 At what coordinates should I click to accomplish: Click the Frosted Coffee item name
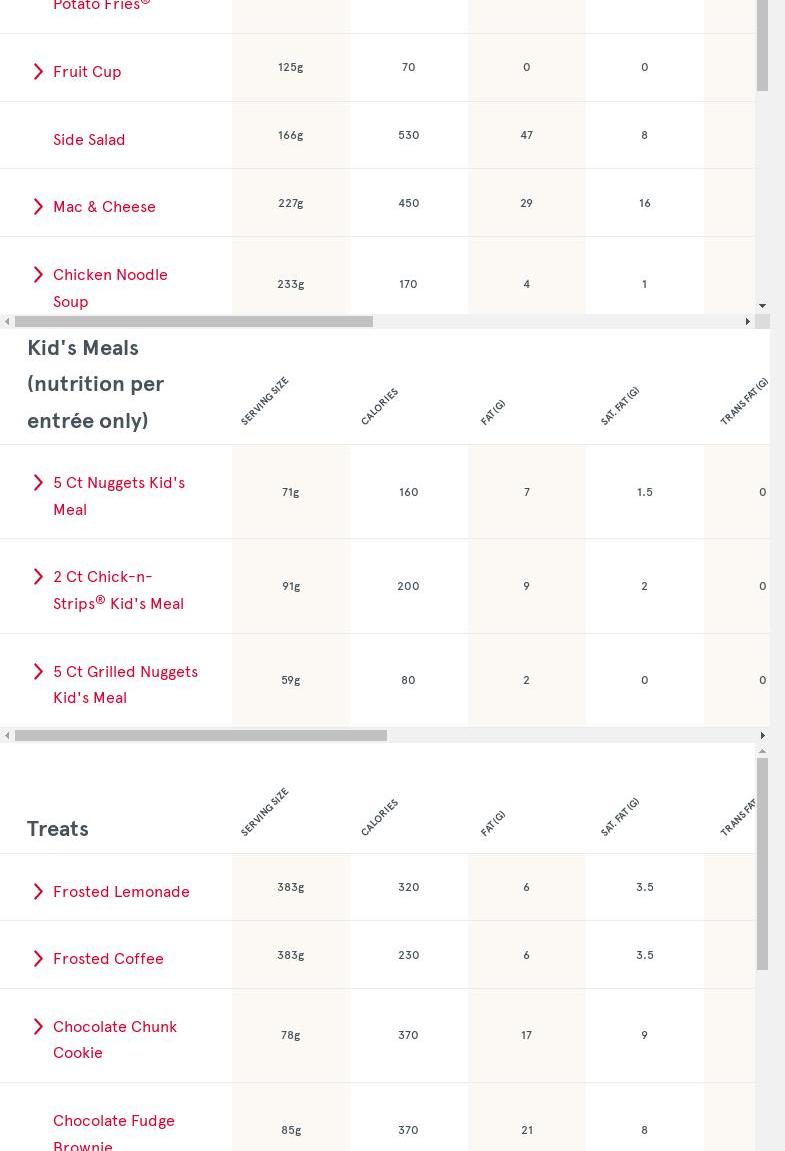(108, 959)
